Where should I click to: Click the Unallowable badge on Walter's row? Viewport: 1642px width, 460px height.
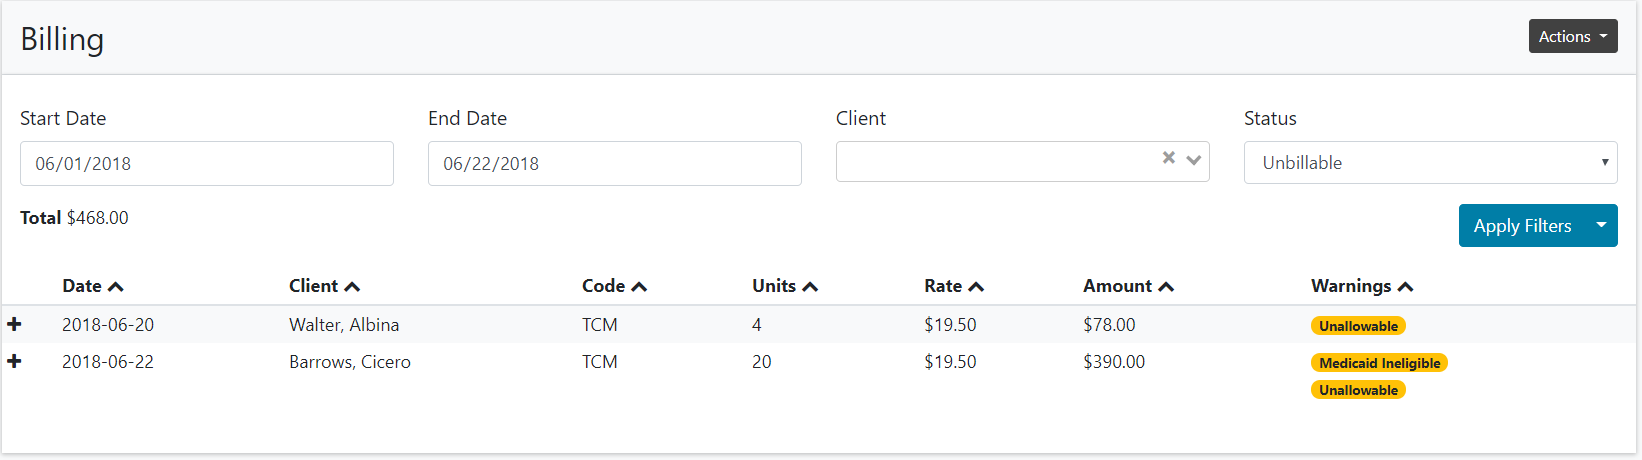[x=1358, y=326]
